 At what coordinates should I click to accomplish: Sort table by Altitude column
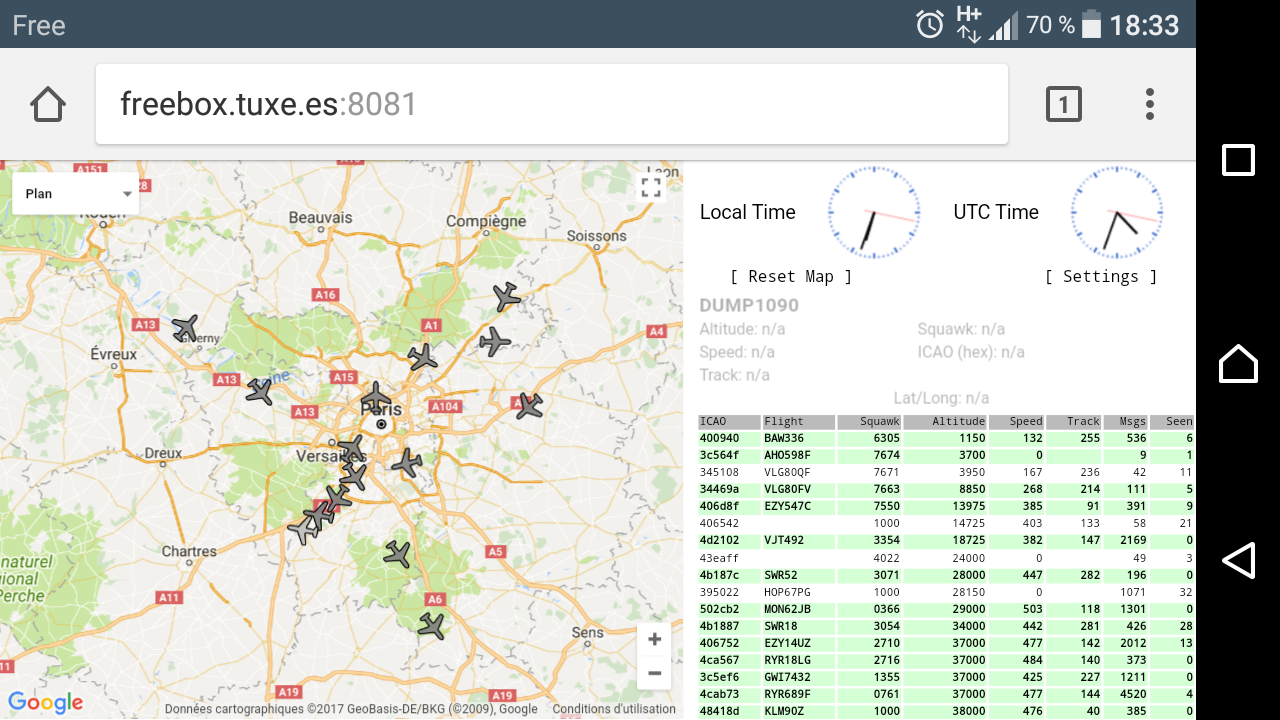point(946,422)
